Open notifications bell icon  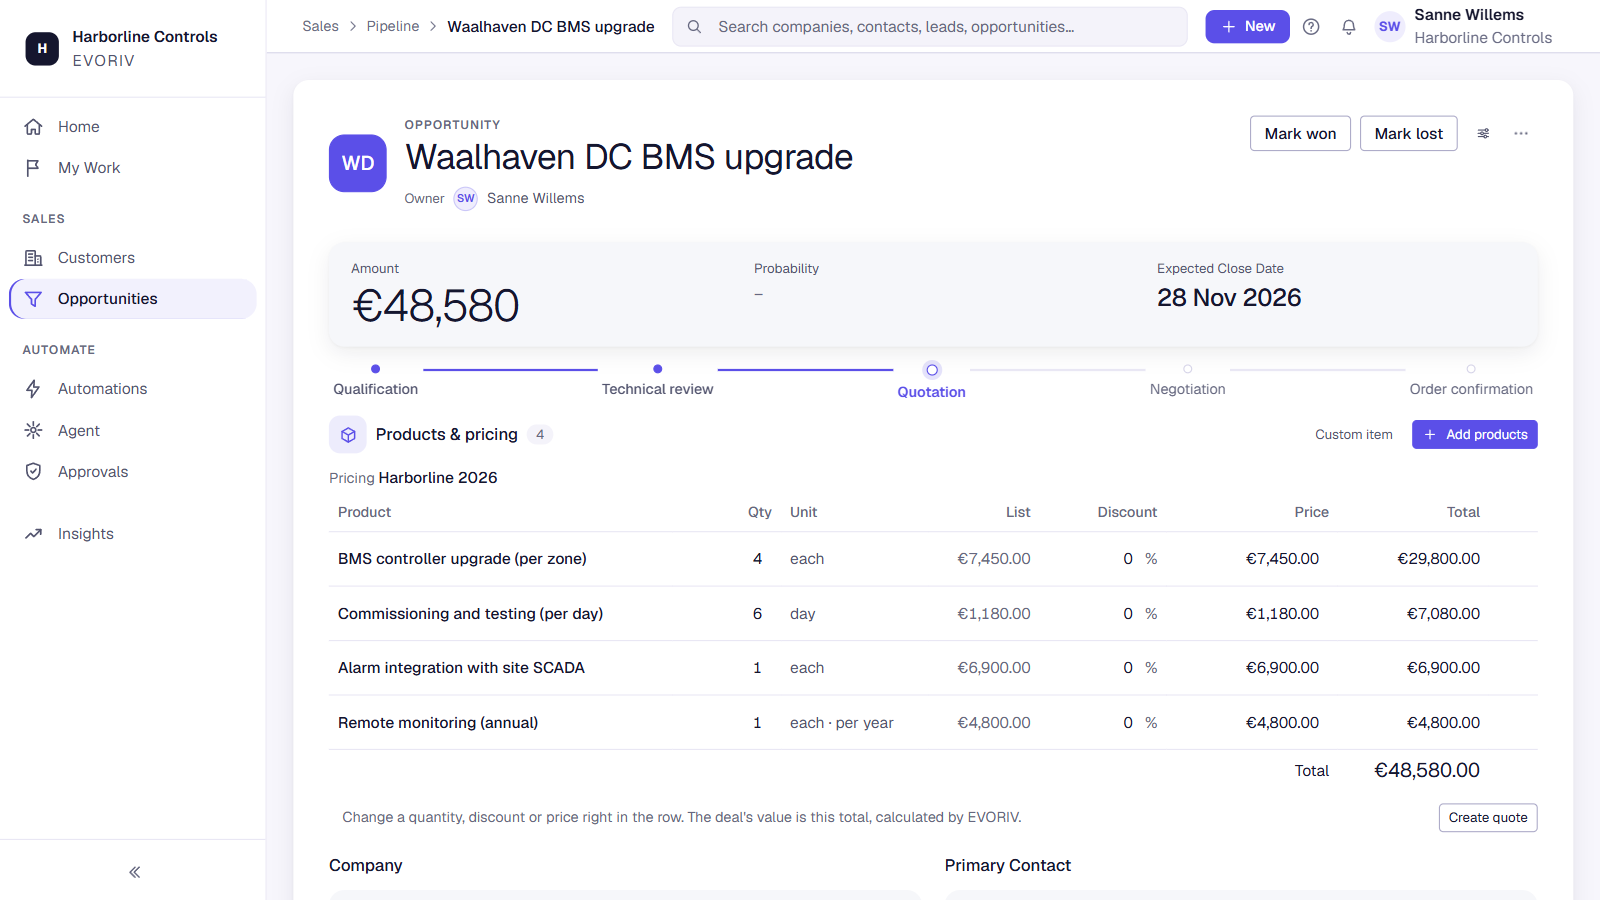click(1349, 27)
